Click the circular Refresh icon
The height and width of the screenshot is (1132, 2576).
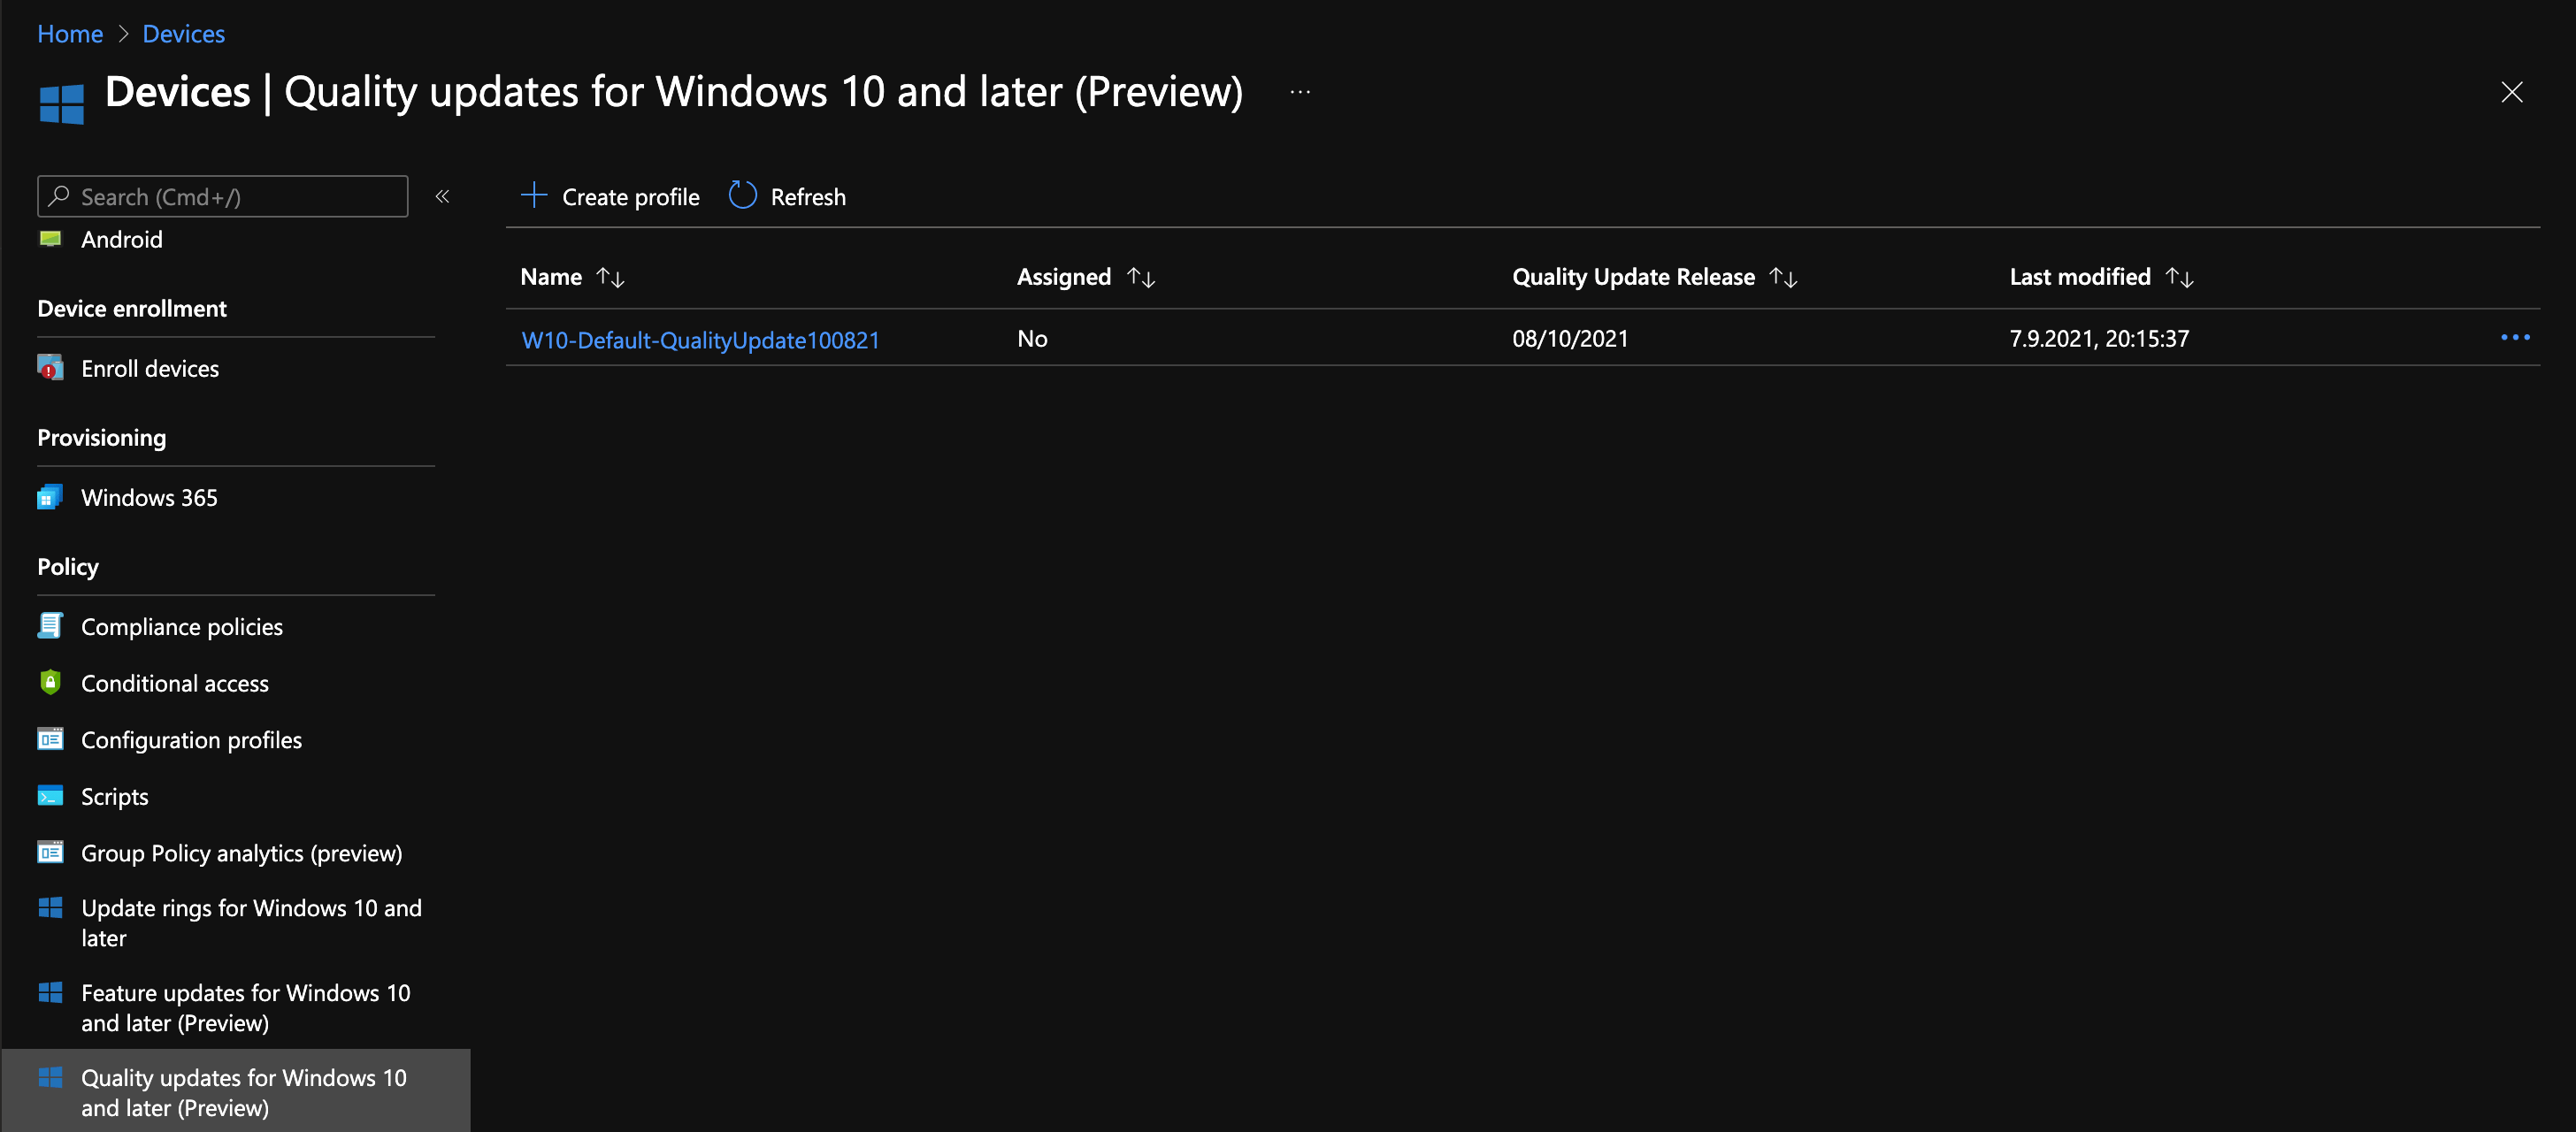coord(742,196)
